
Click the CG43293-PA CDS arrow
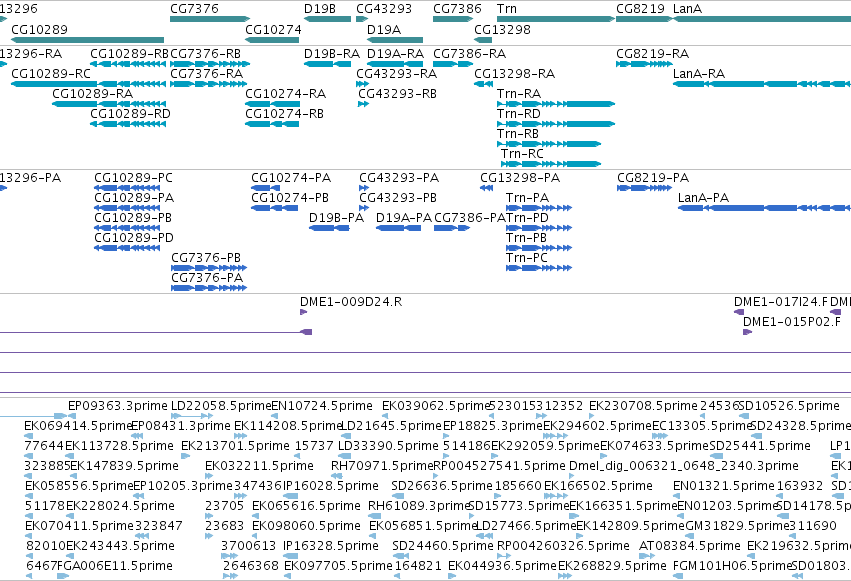pos(364,188)
